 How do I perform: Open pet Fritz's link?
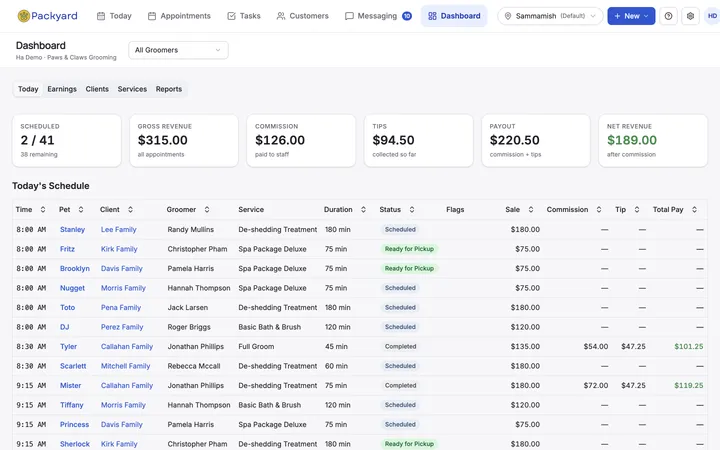click(x=67, y=249)
